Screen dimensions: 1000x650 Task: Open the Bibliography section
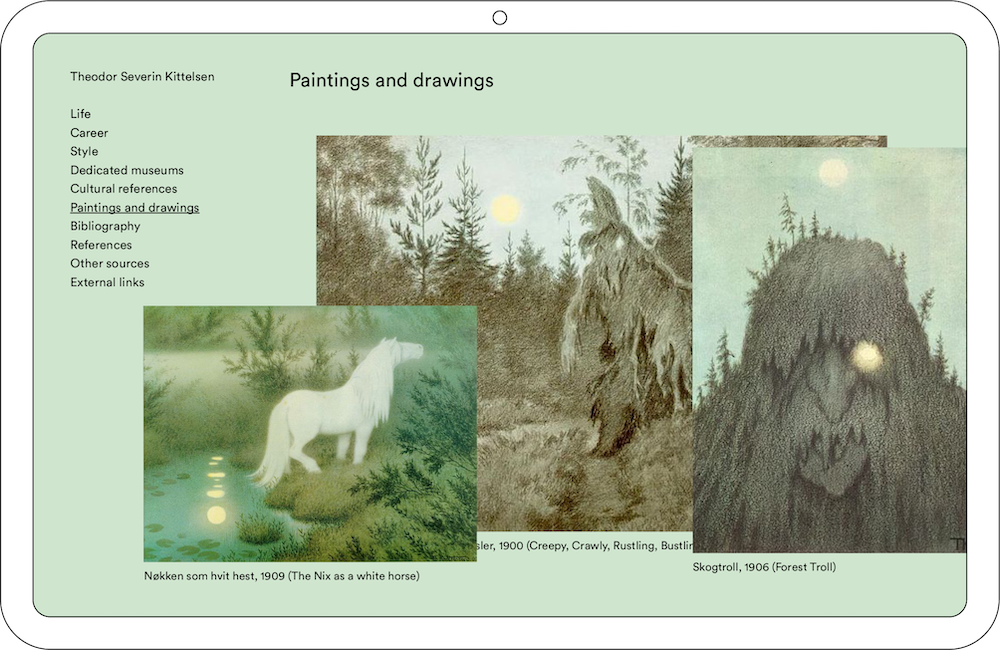pos(105,226)
